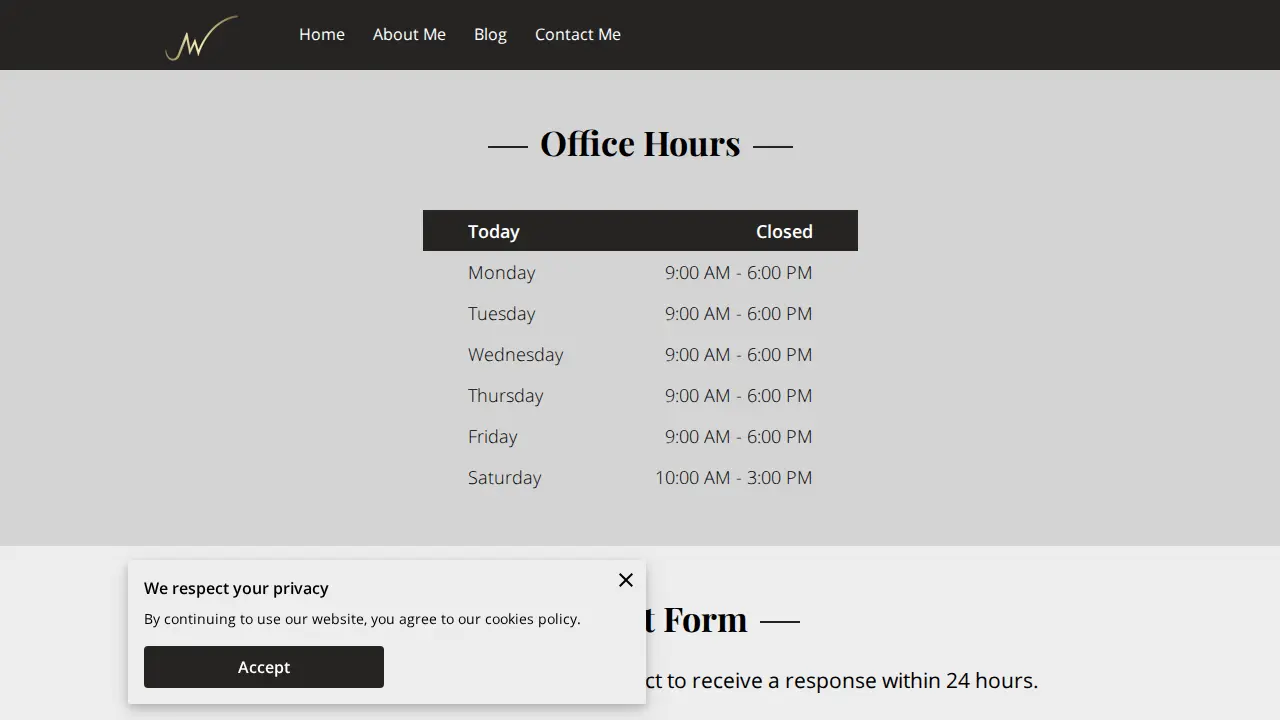The width and height of the screenshot is (1280, 720).
Task: Click the site logo in the header
Action: (x=201, y=38)
